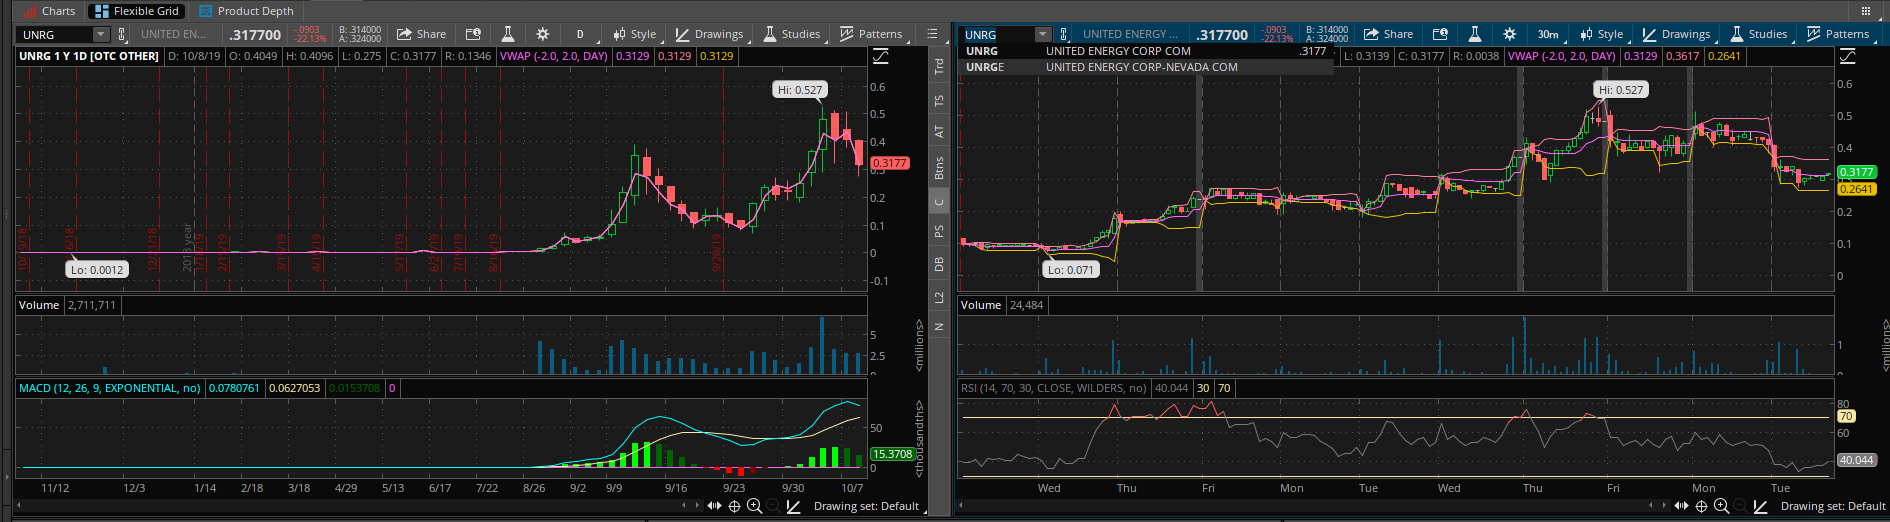Open Studies on the left chart
The image size is (1890, 522).
[x=792, y=34]
